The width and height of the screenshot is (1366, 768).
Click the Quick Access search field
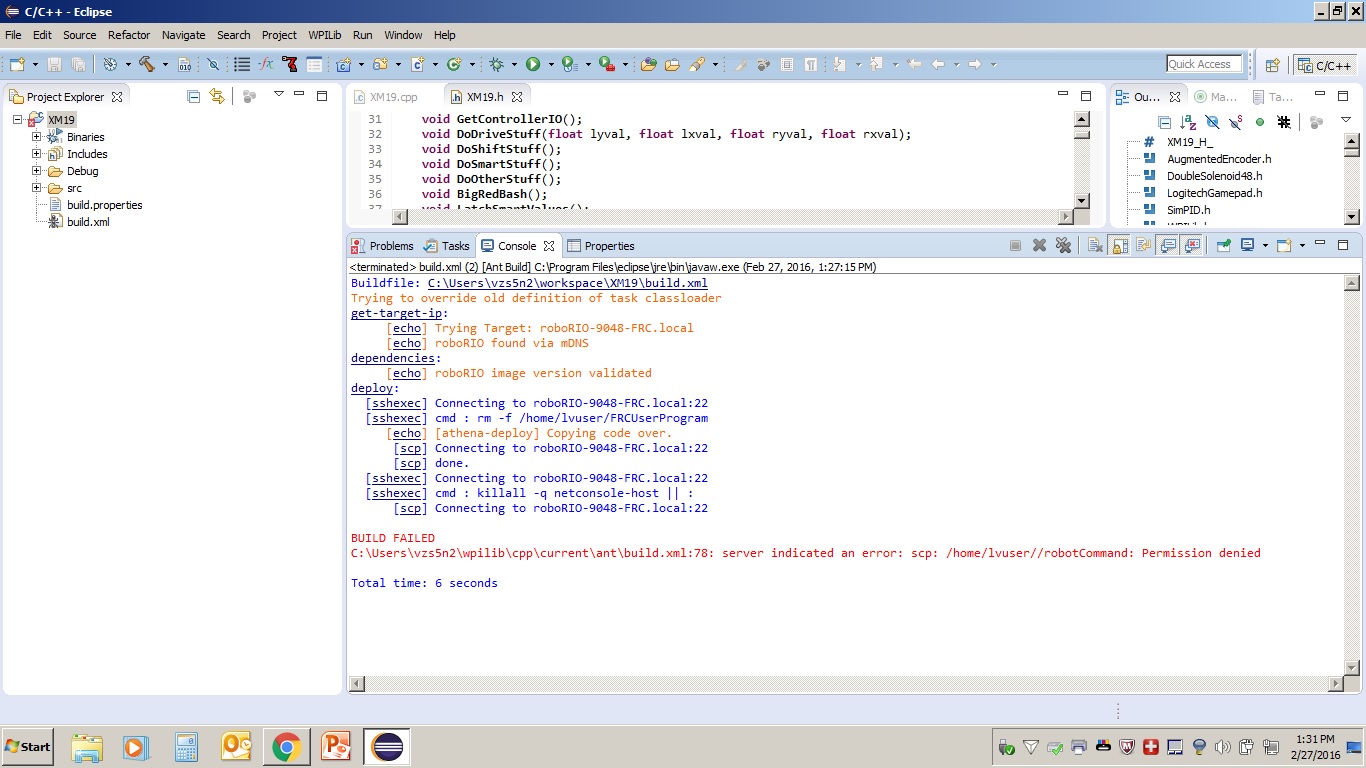click(x=1204, y=64)
